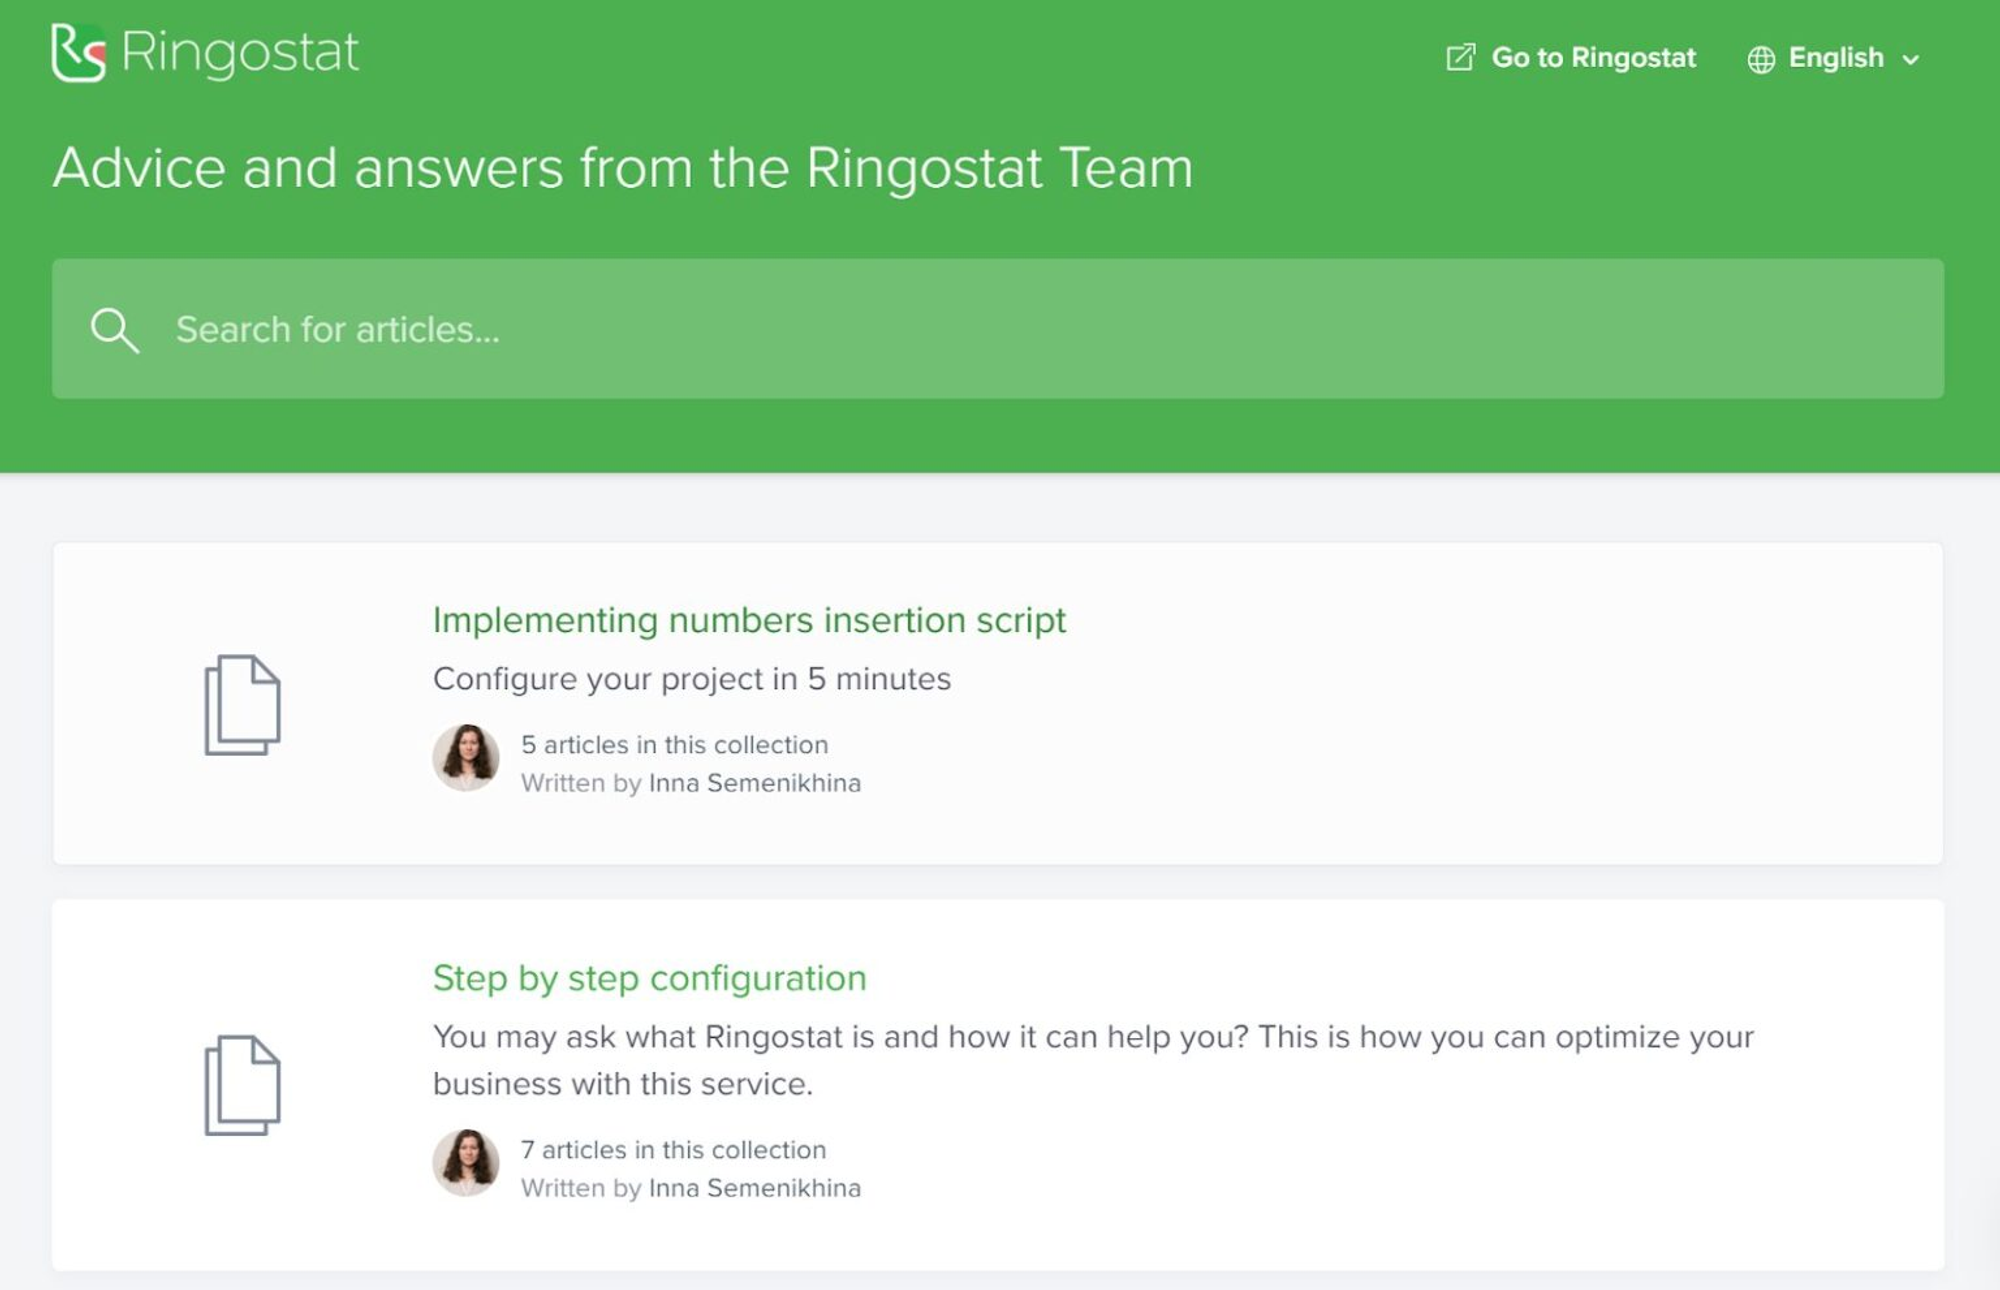
Task: Click the magnifier search icon
Action: (x=114, y=330)
